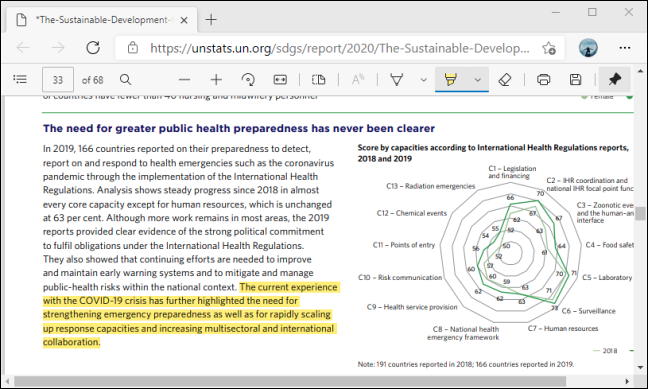Click the 'C13 – Radiation emergencies' chart label
Image resolution: width=648 pixels, height=389 pixels.
tap(431, 186)
